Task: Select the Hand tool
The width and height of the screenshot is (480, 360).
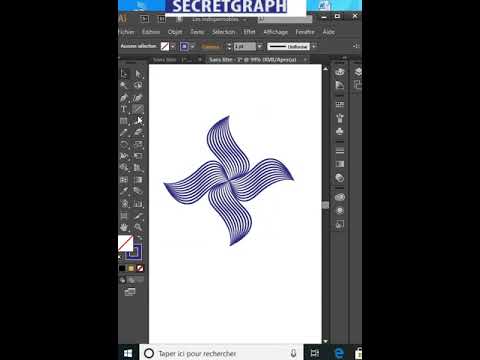Action: (x=124, y=227)
